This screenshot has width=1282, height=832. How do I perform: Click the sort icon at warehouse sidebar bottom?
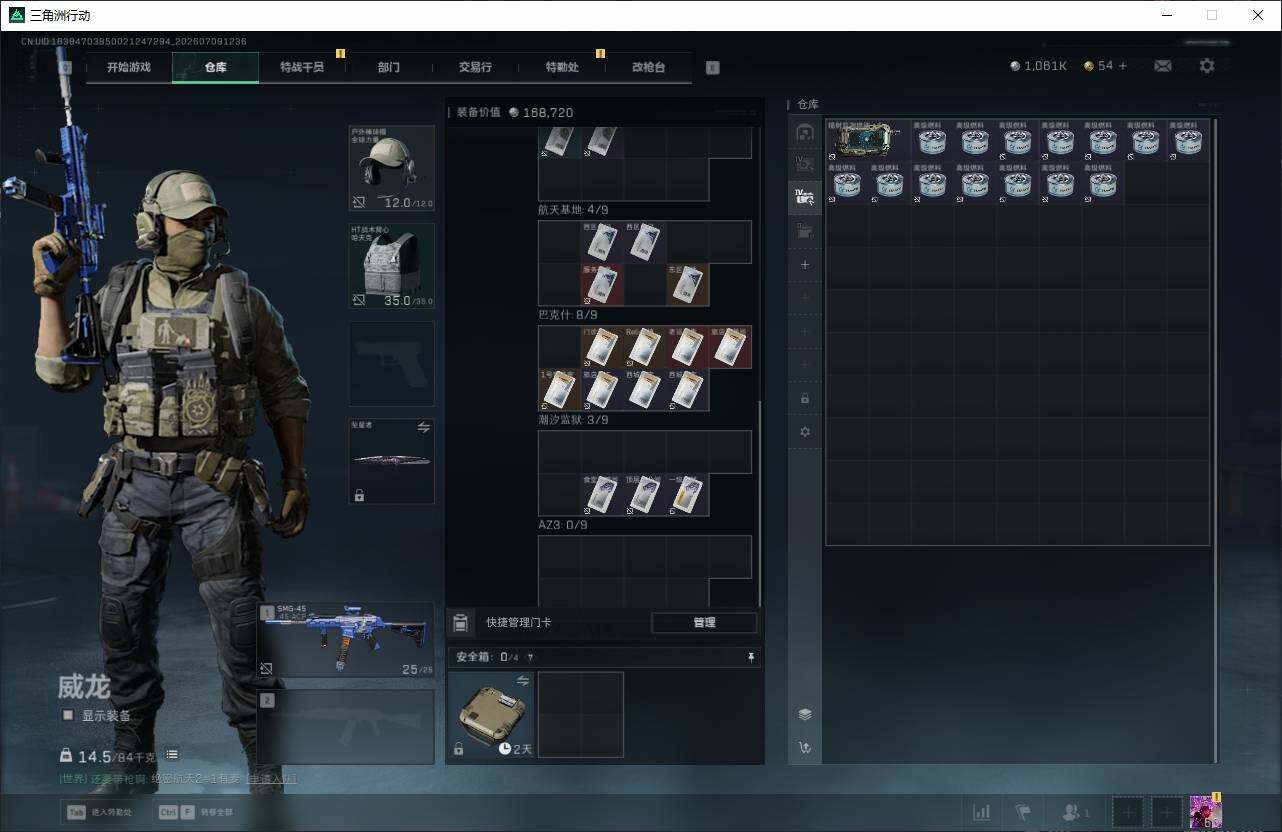[805, 747]
